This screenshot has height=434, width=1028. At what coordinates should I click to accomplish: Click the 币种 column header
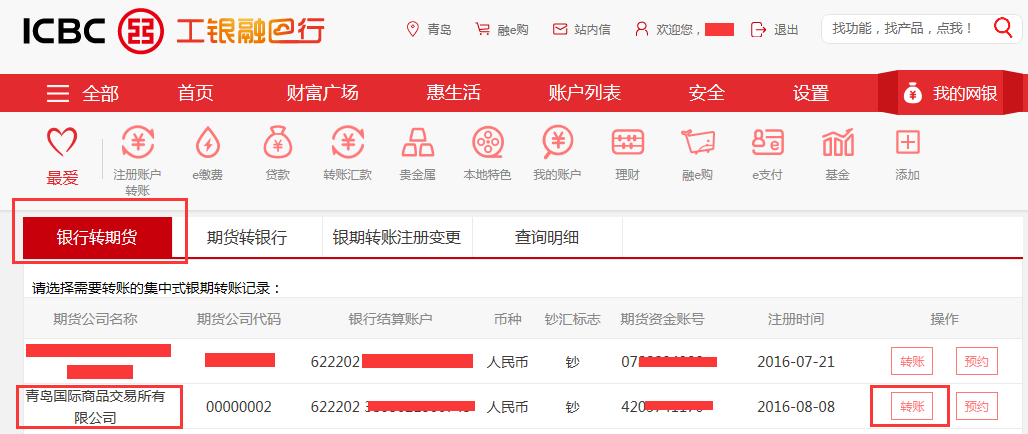click(x=507, y=319)
